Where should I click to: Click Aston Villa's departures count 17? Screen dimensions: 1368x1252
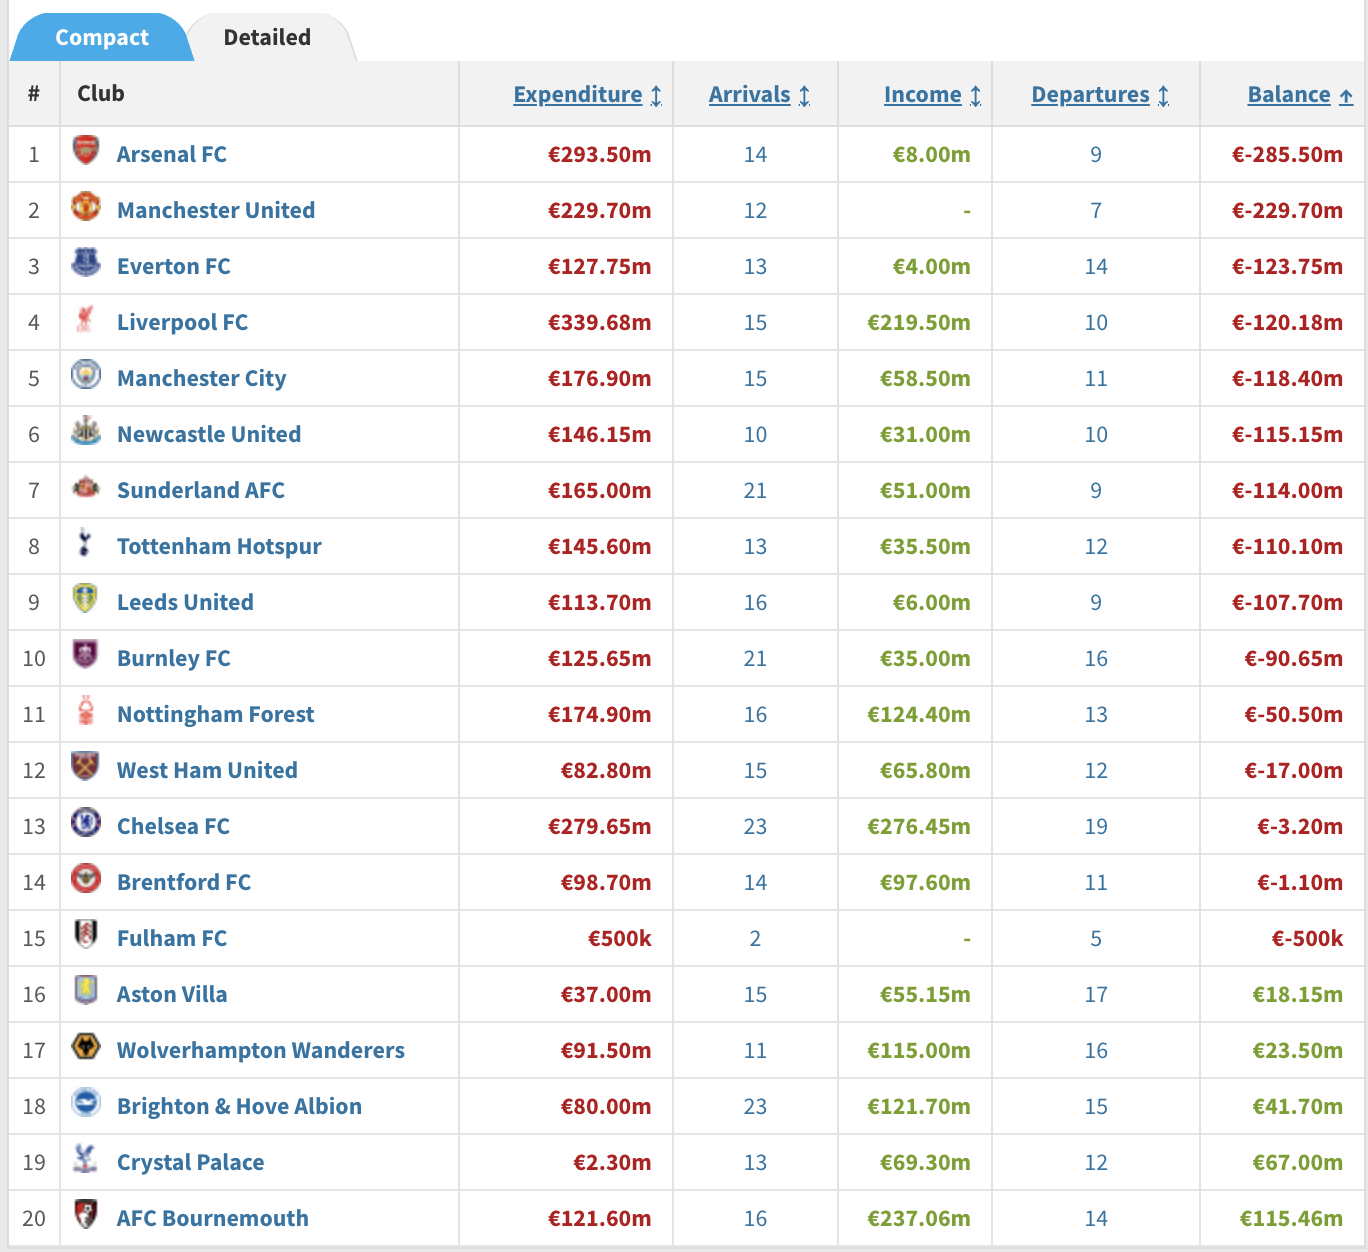(1096, 994)
